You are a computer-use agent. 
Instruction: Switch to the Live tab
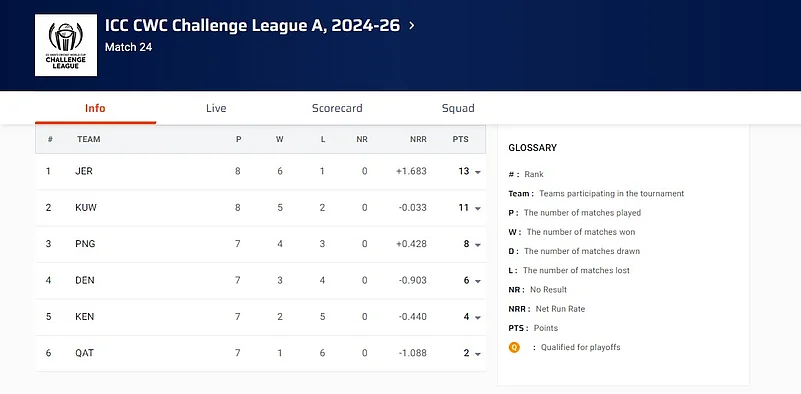coord(216,108)
